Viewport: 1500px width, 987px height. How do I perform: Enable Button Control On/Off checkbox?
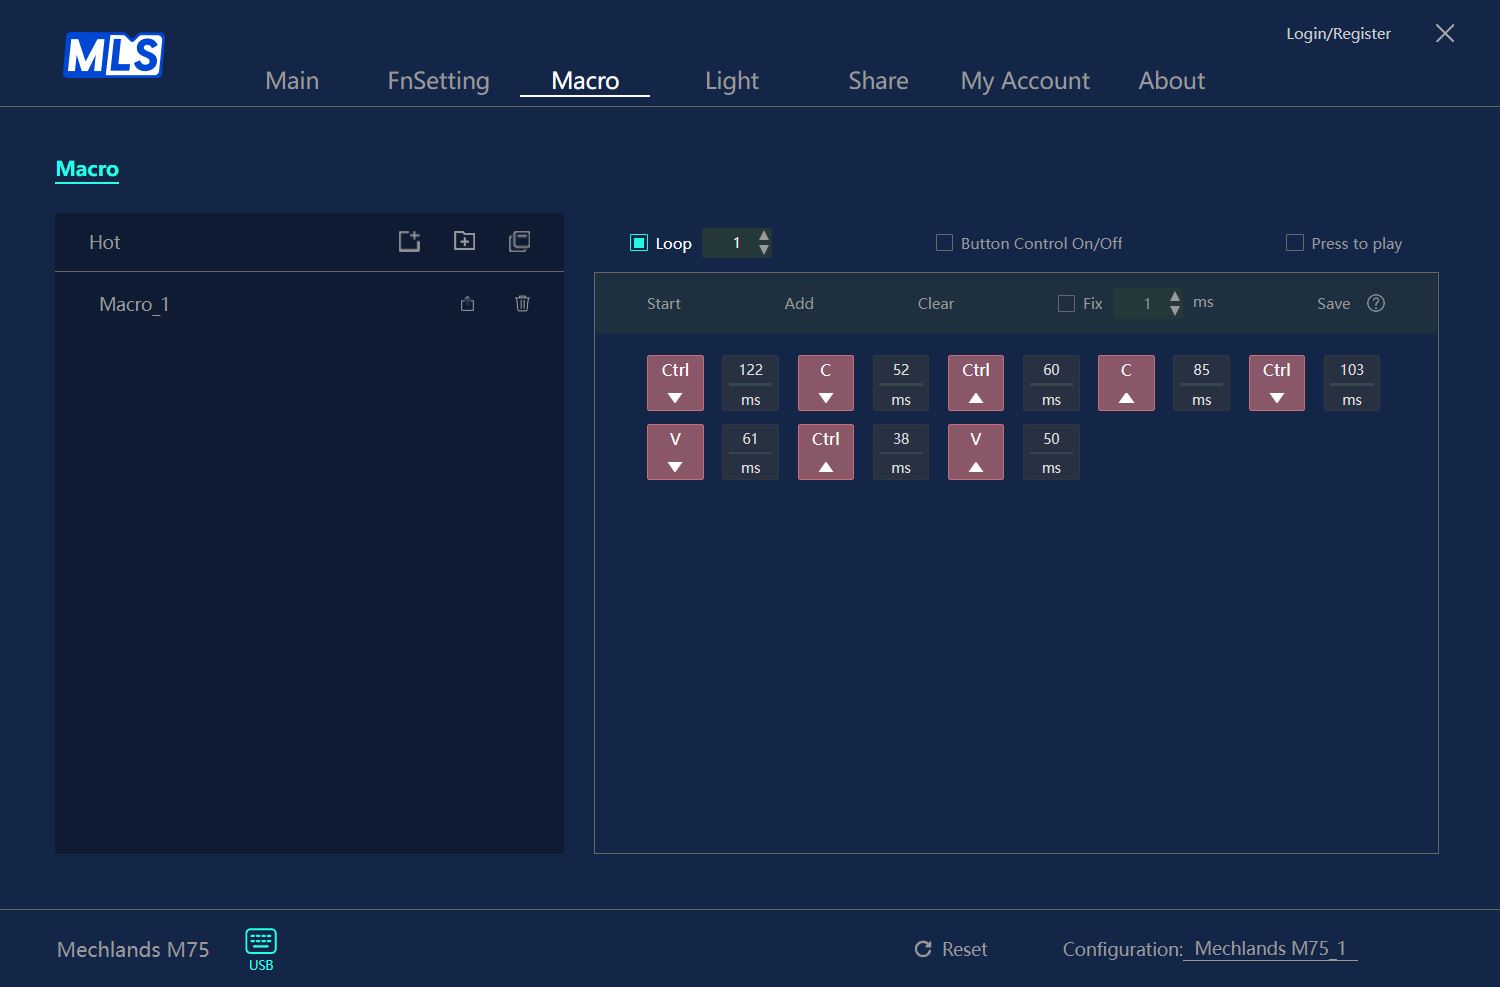click(944, 243)
